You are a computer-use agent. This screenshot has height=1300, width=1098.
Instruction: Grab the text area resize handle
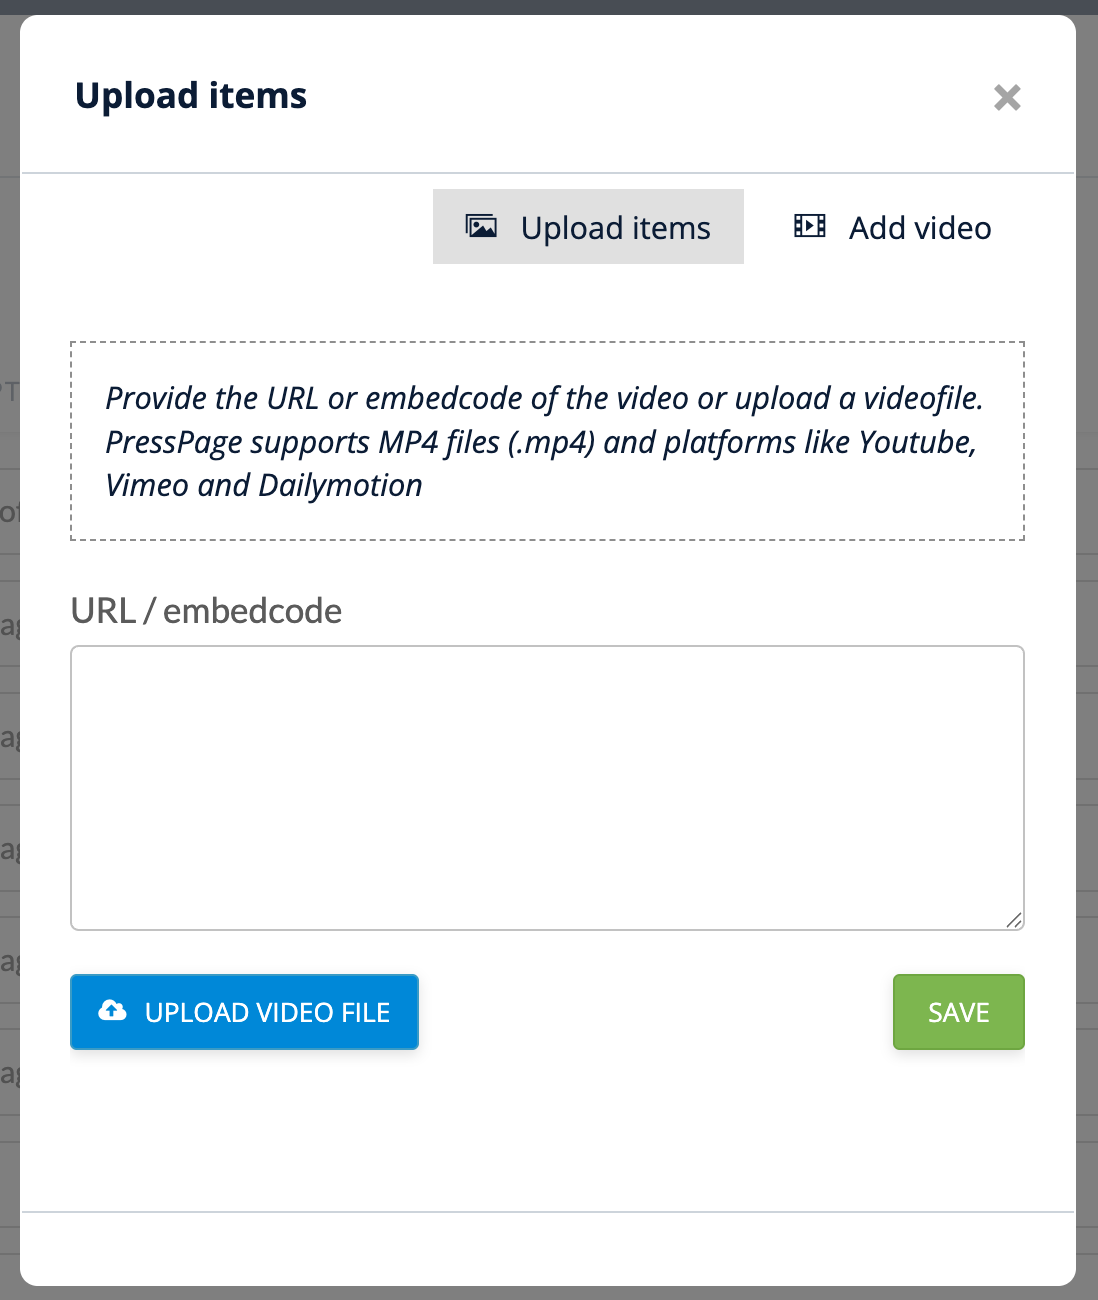[x=1014, y=920]
